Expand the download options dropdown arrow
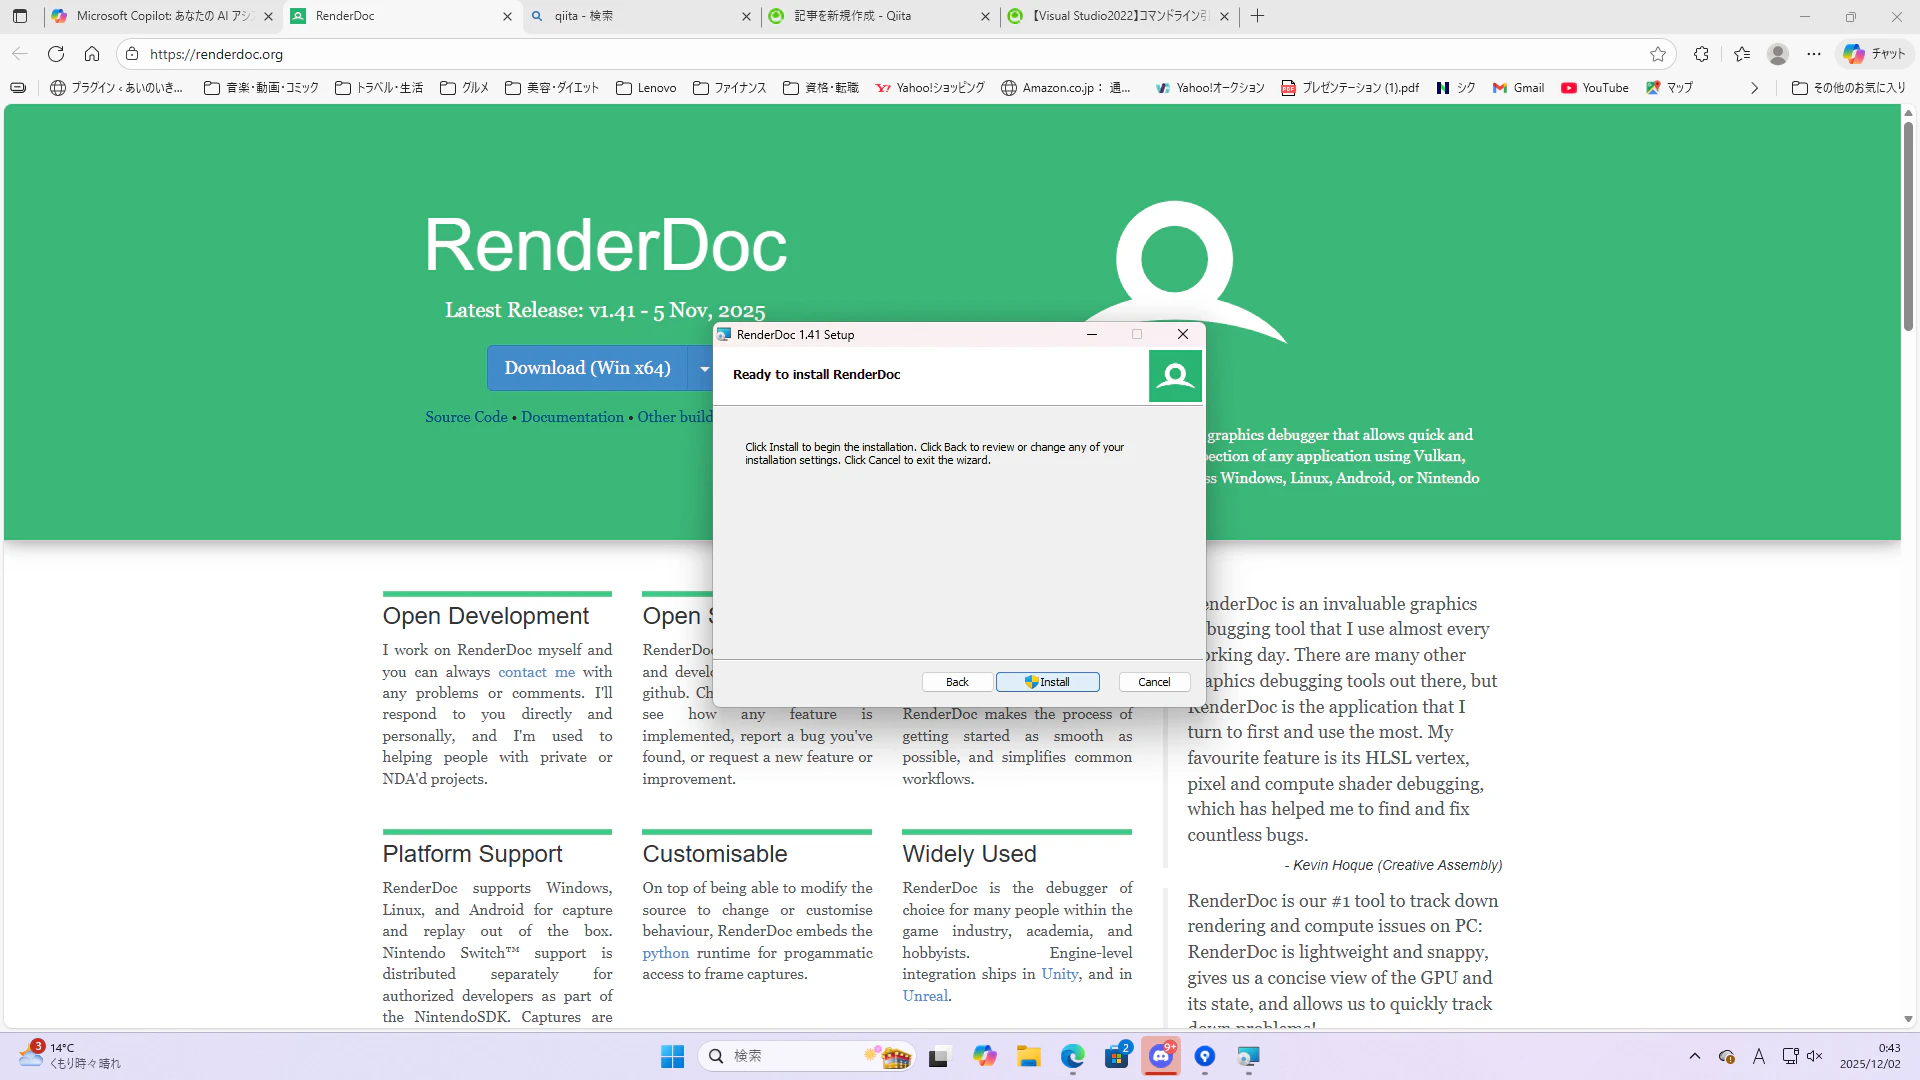 pos(704,369)
